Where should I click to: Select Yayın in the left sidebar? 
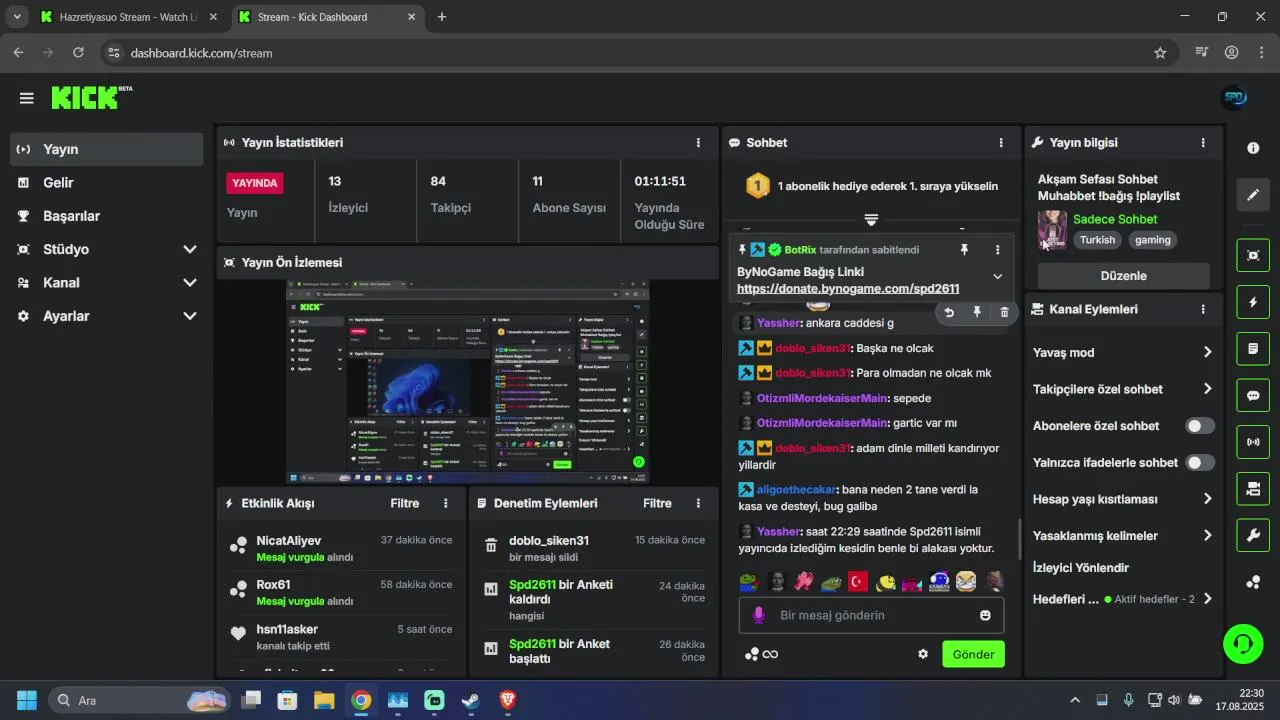point(108,149)
